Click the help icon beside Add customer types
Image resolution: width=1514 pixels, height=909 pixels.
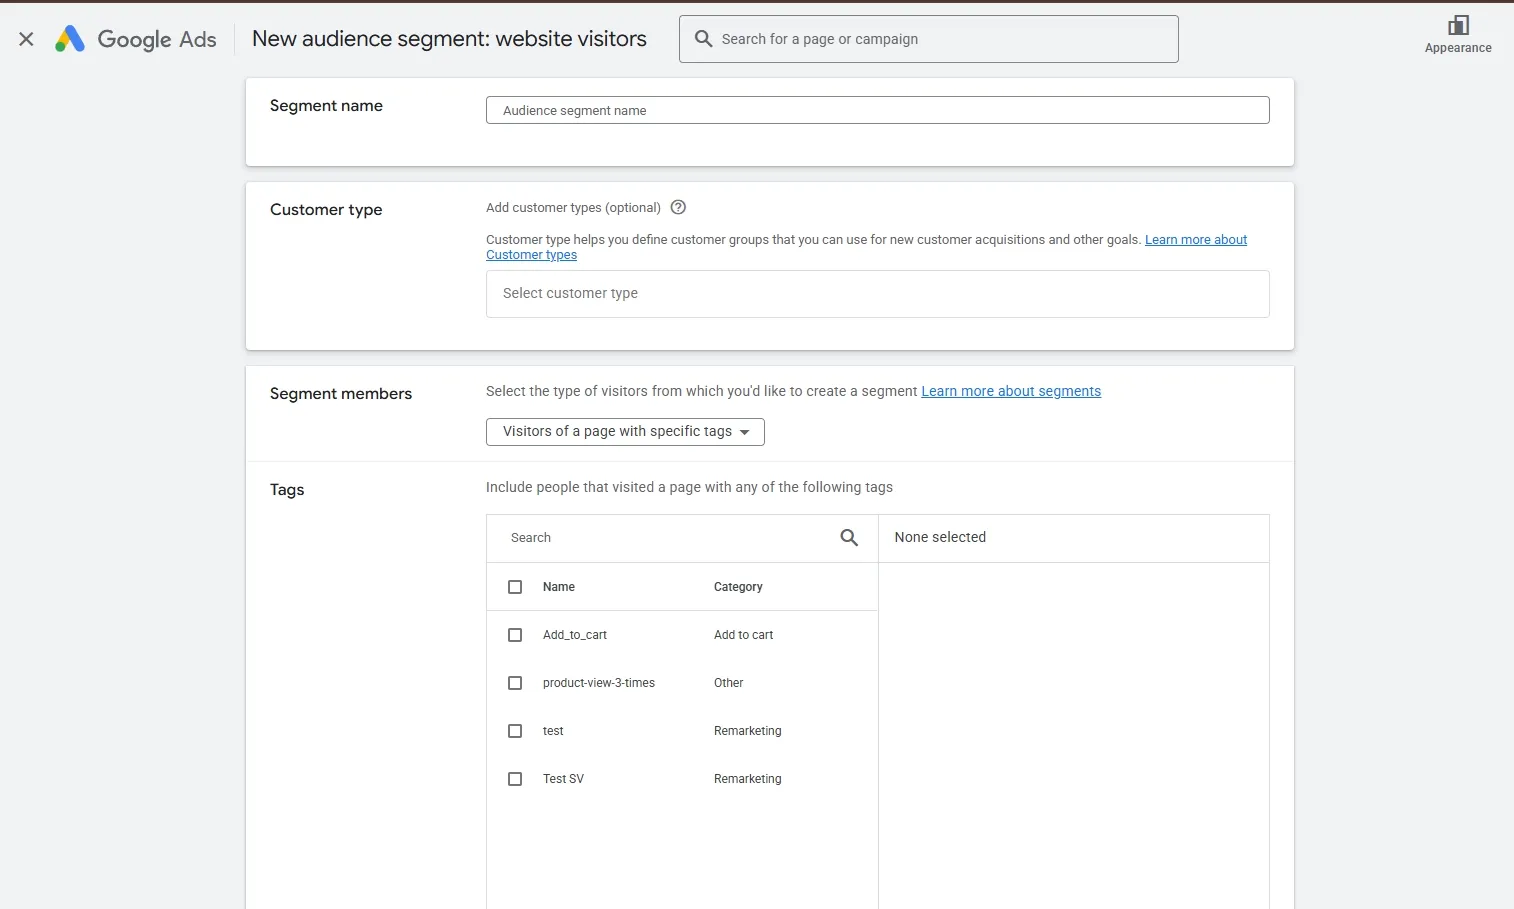pyautogui.click(x=678, y=207)
